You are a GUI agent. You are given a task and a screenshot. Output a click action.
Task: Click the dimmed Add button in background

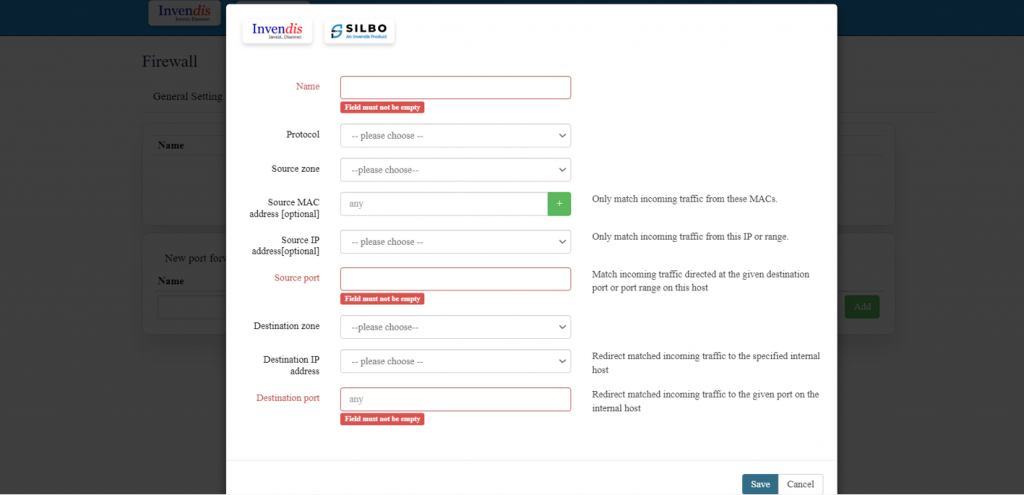(x=861, y=307)
